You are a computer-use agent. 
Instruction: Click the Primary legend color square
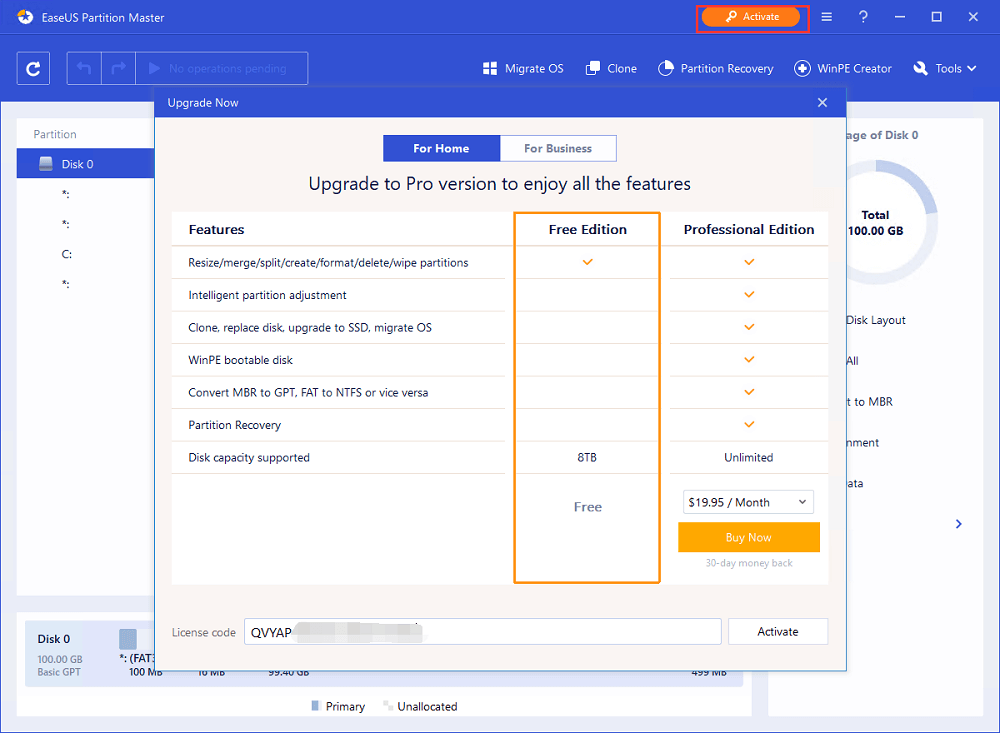pos(315,706)
